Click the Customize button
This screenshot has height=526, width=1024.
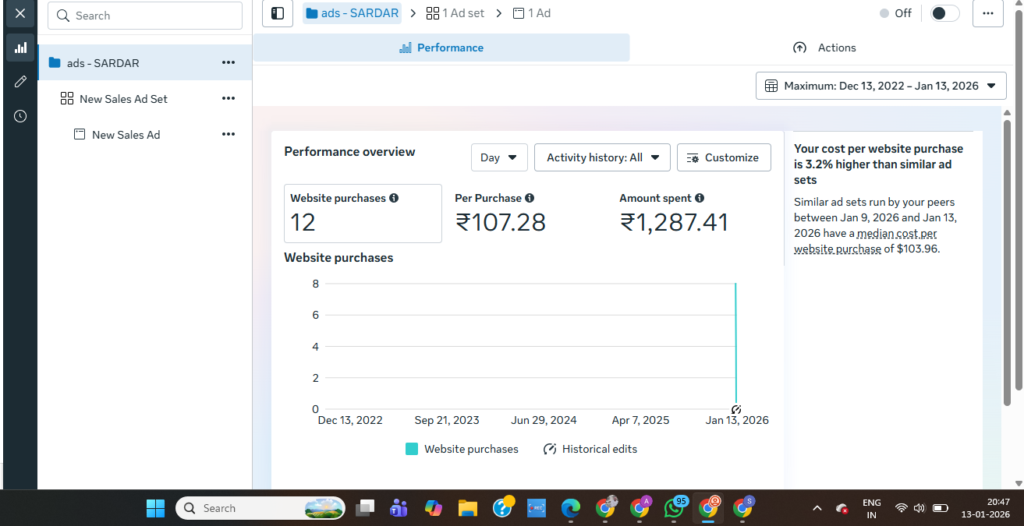(x=724, y=157)
